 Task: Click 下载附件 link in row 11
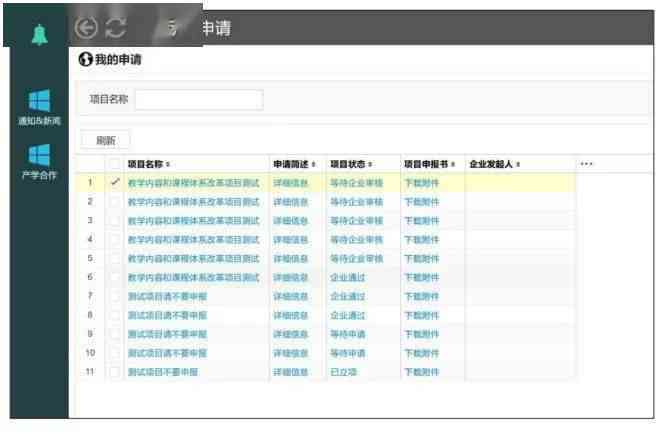pos(422,372)
